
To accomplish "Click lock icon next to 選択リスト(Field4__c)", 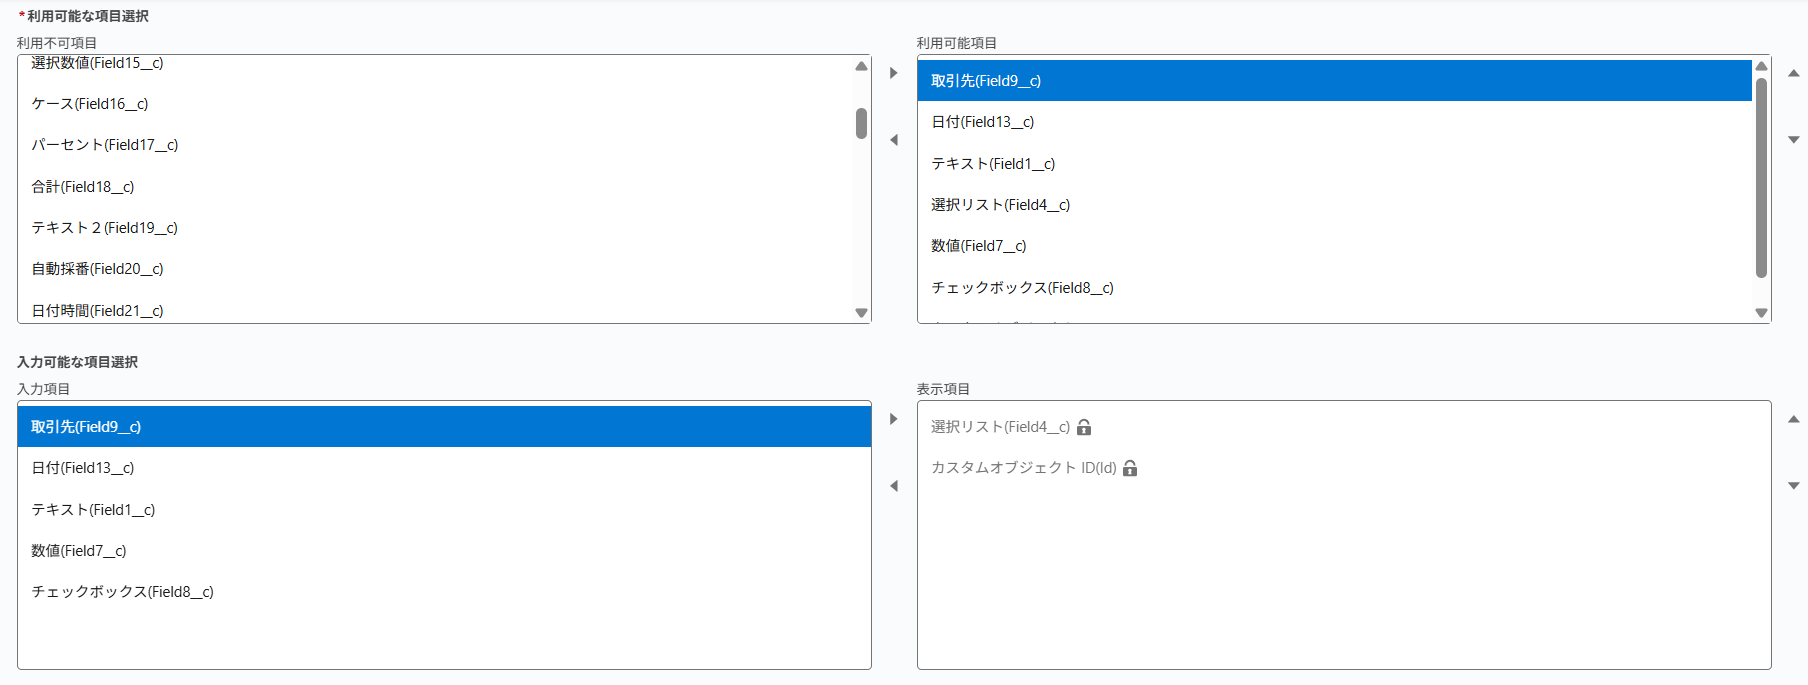I will (1084, 427).
